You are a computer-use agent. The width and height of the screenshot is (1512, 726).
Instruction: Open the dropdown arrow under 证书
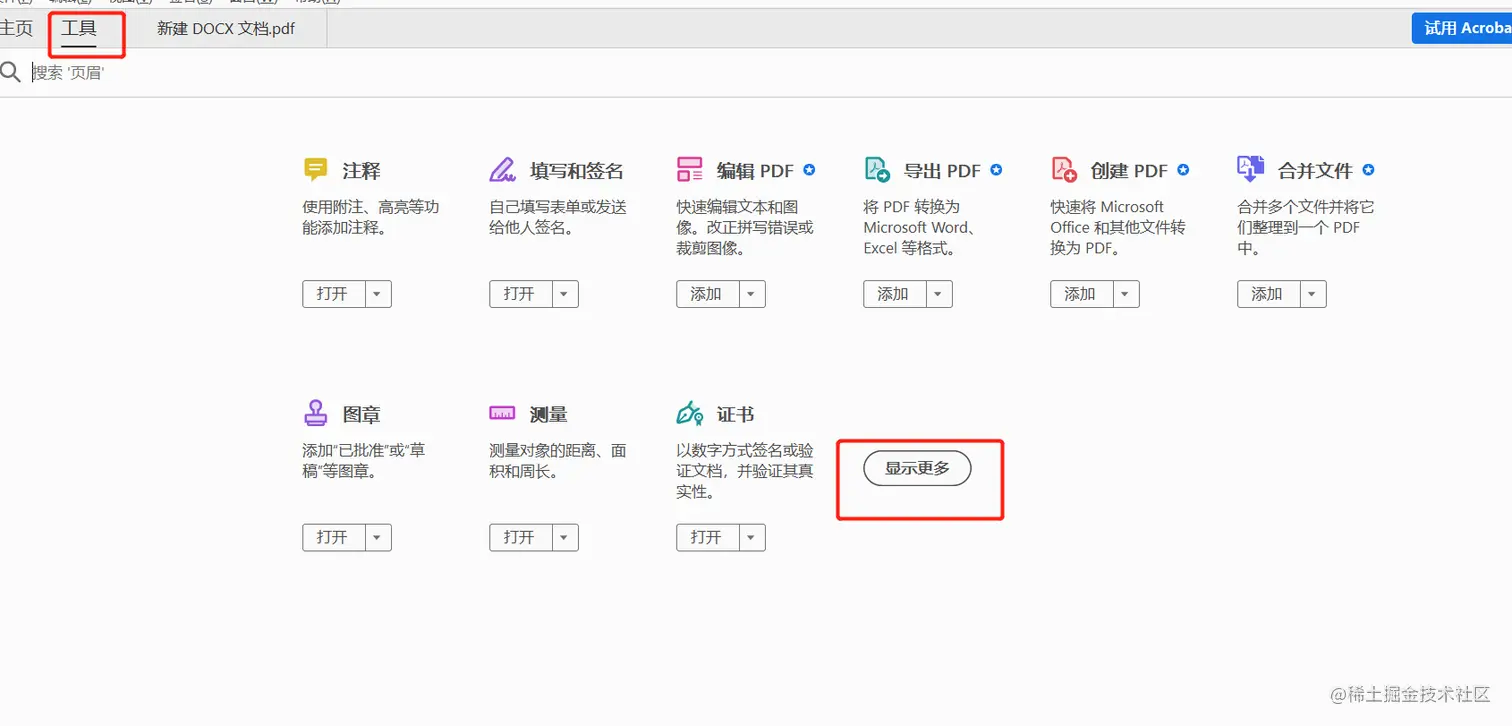point(751,537)
